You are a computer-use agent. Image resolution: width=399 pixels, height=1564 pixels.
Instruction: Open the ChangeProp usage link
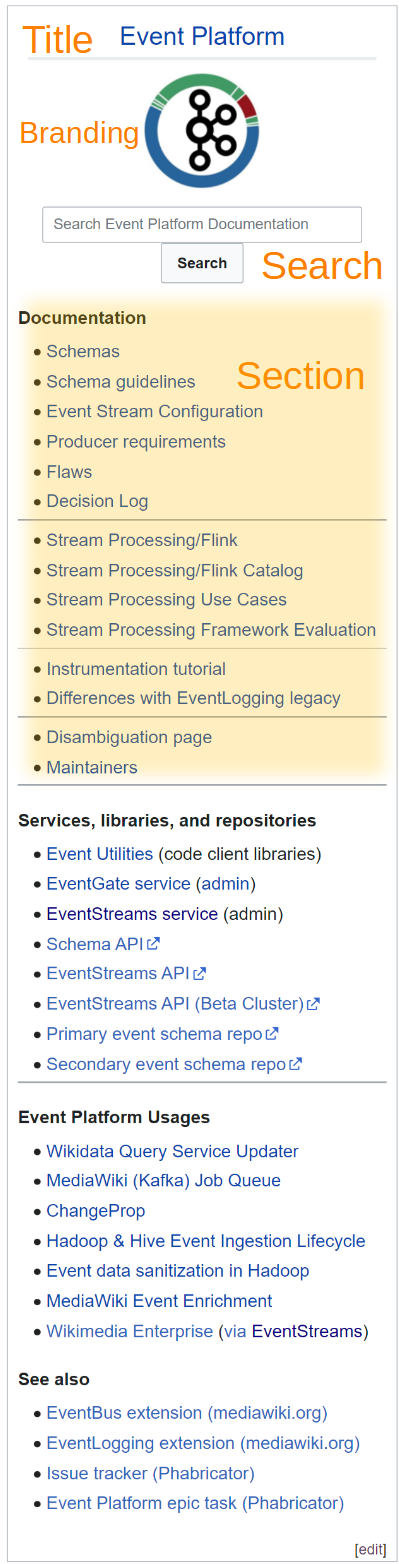tap(96, 1211)
